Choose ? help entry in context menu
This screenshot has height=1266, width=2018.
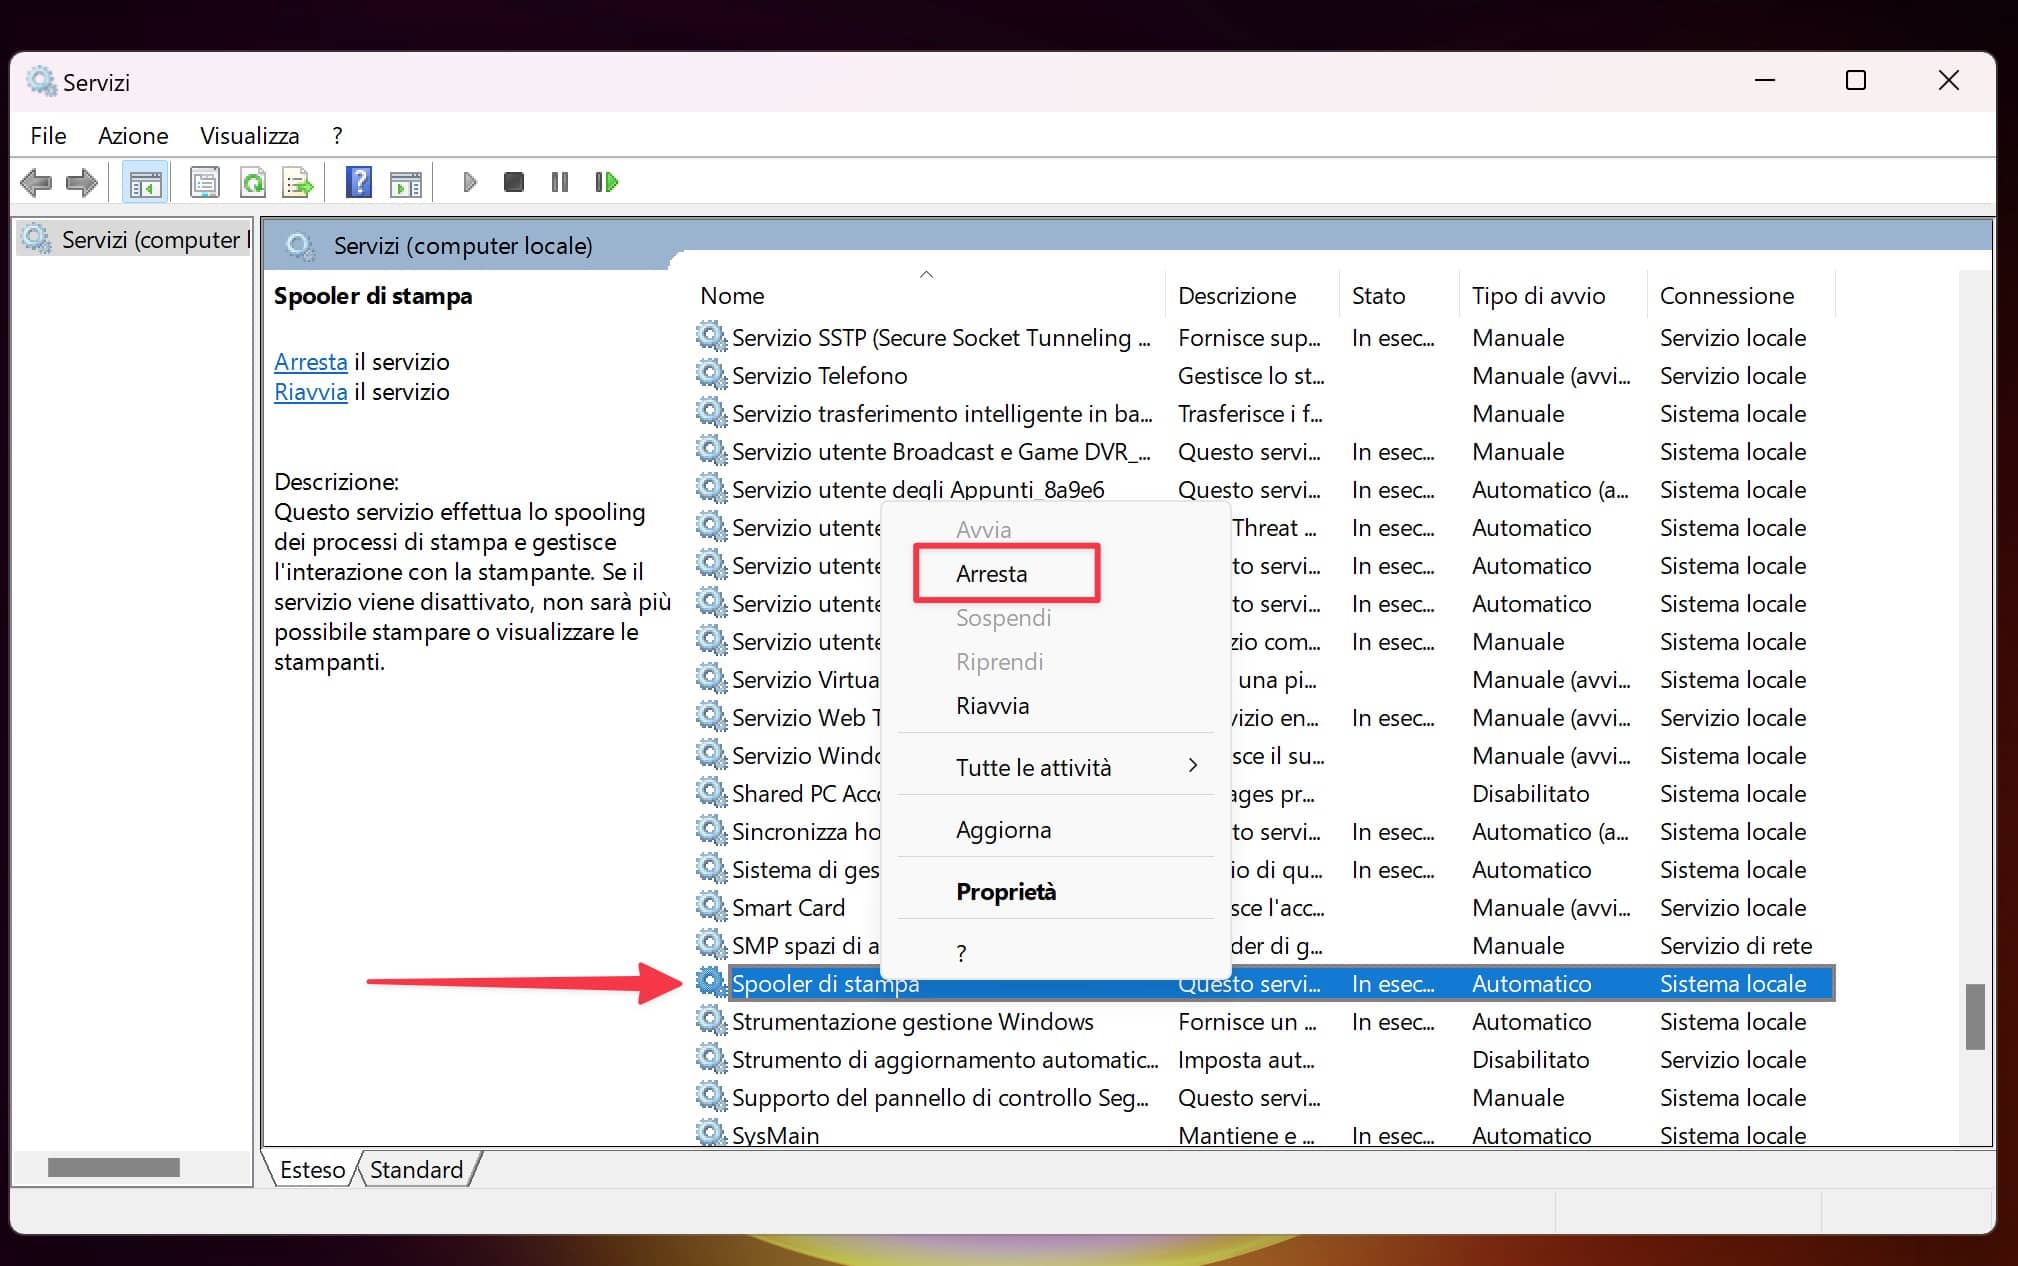tap(1055, 952)
